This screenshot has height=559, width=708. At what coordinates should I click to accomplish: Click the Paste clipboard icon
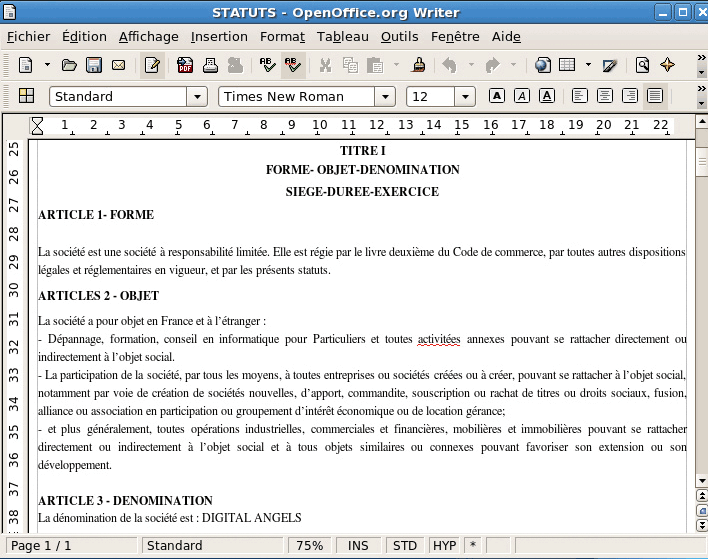pyautogui.click(x=375, y=65)
